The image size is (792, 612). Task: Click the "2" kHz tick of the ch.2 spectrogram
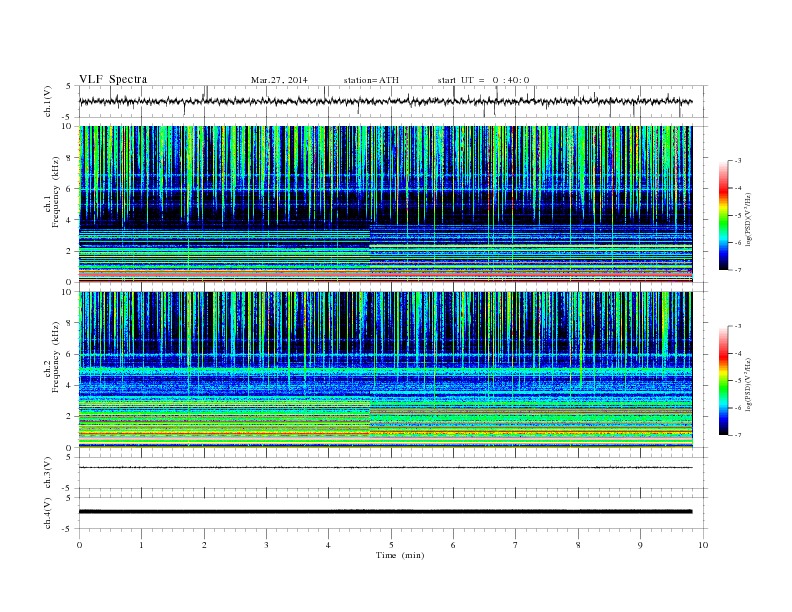pyautogui.click(x=69, y=417)
